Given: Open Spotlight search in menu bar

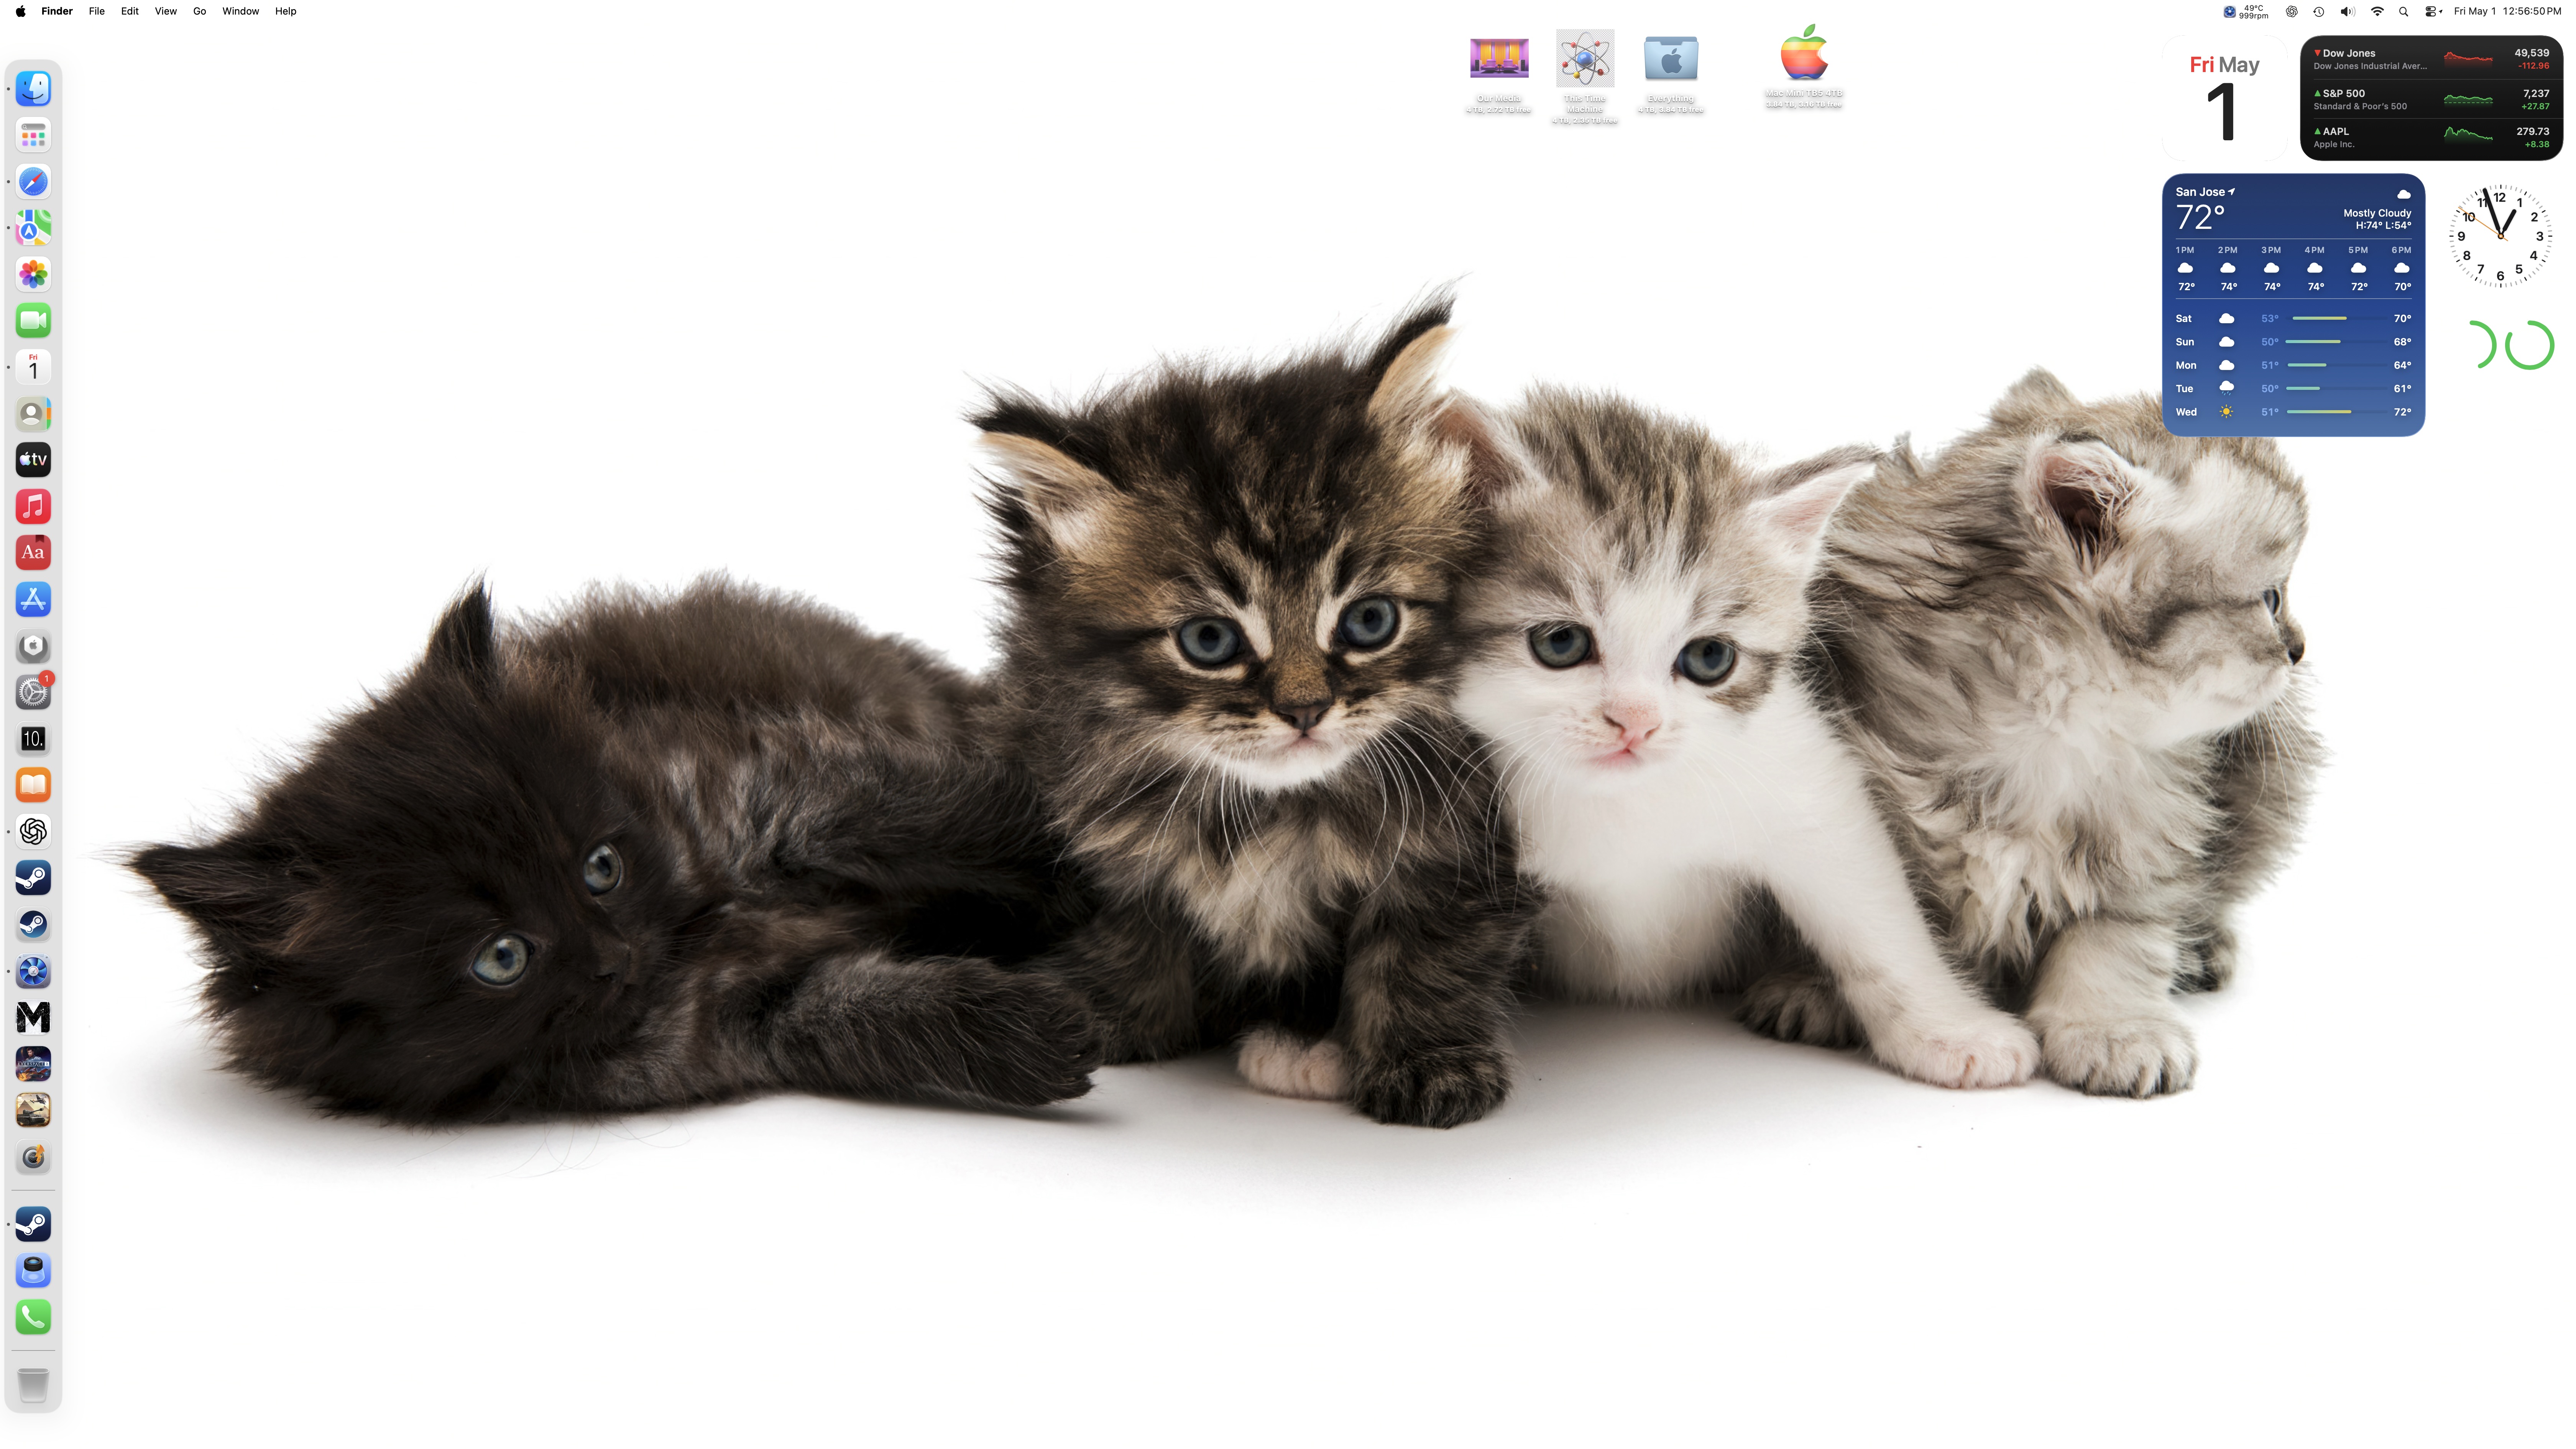Looking at the screenshot, I should point(2403,11).
